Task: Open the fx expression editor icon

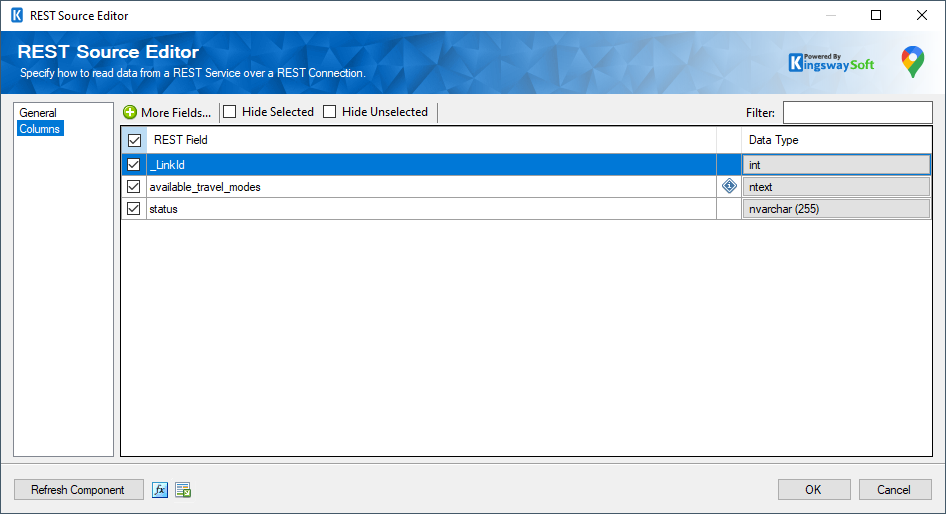Action: [160, 490]
